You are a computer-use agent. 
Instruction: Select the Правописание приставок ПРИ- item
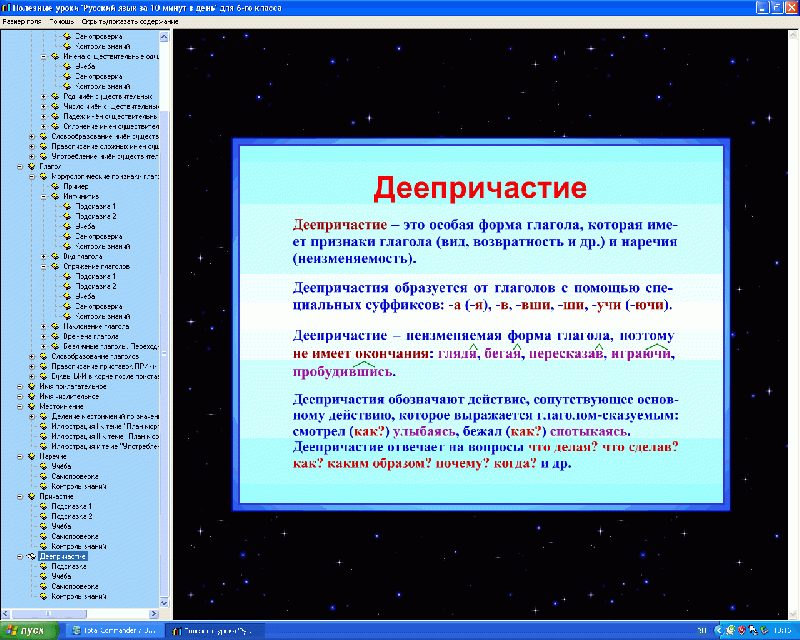(x=104, y=366)
